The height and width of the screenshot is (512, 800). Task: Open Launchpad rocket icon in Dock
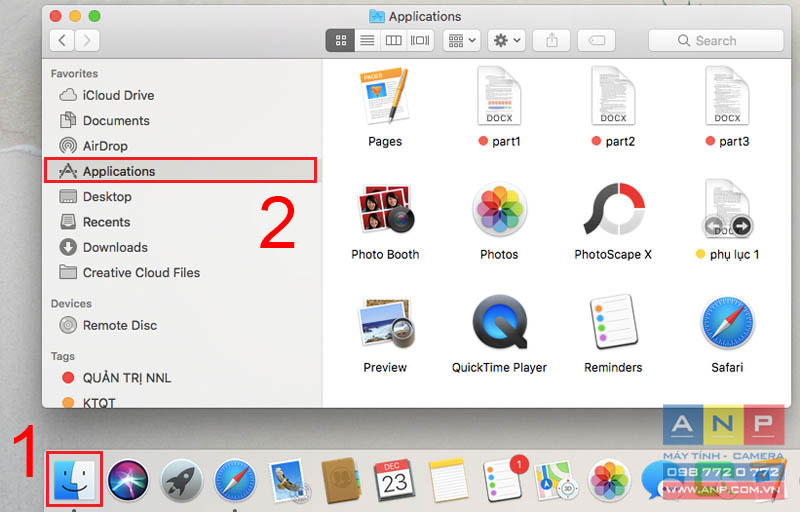click(182, 480)
